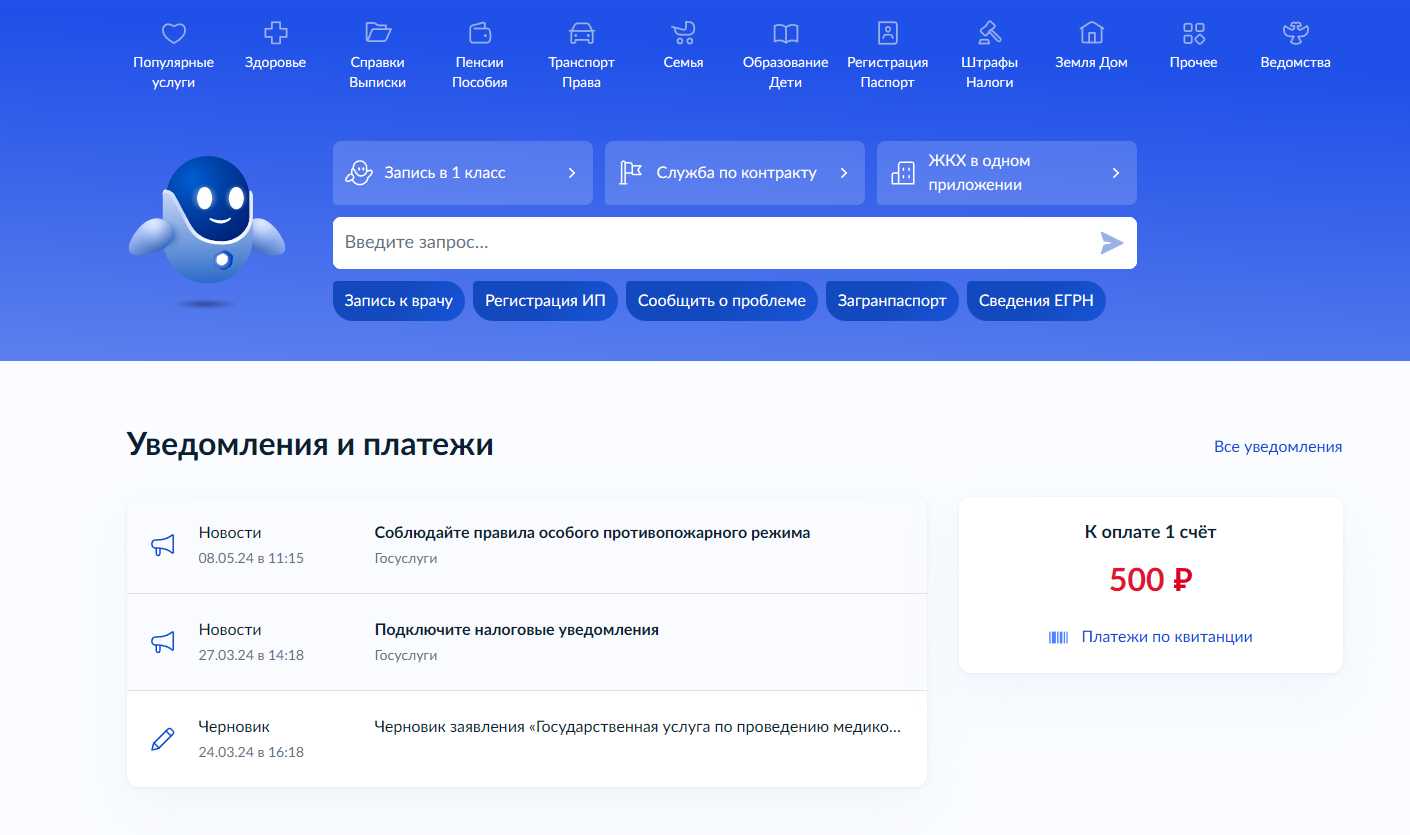Click the grid icon for Прочее
This screenshot has height=835, width=1410.
pyautogui.click(x=1194, y=33)
